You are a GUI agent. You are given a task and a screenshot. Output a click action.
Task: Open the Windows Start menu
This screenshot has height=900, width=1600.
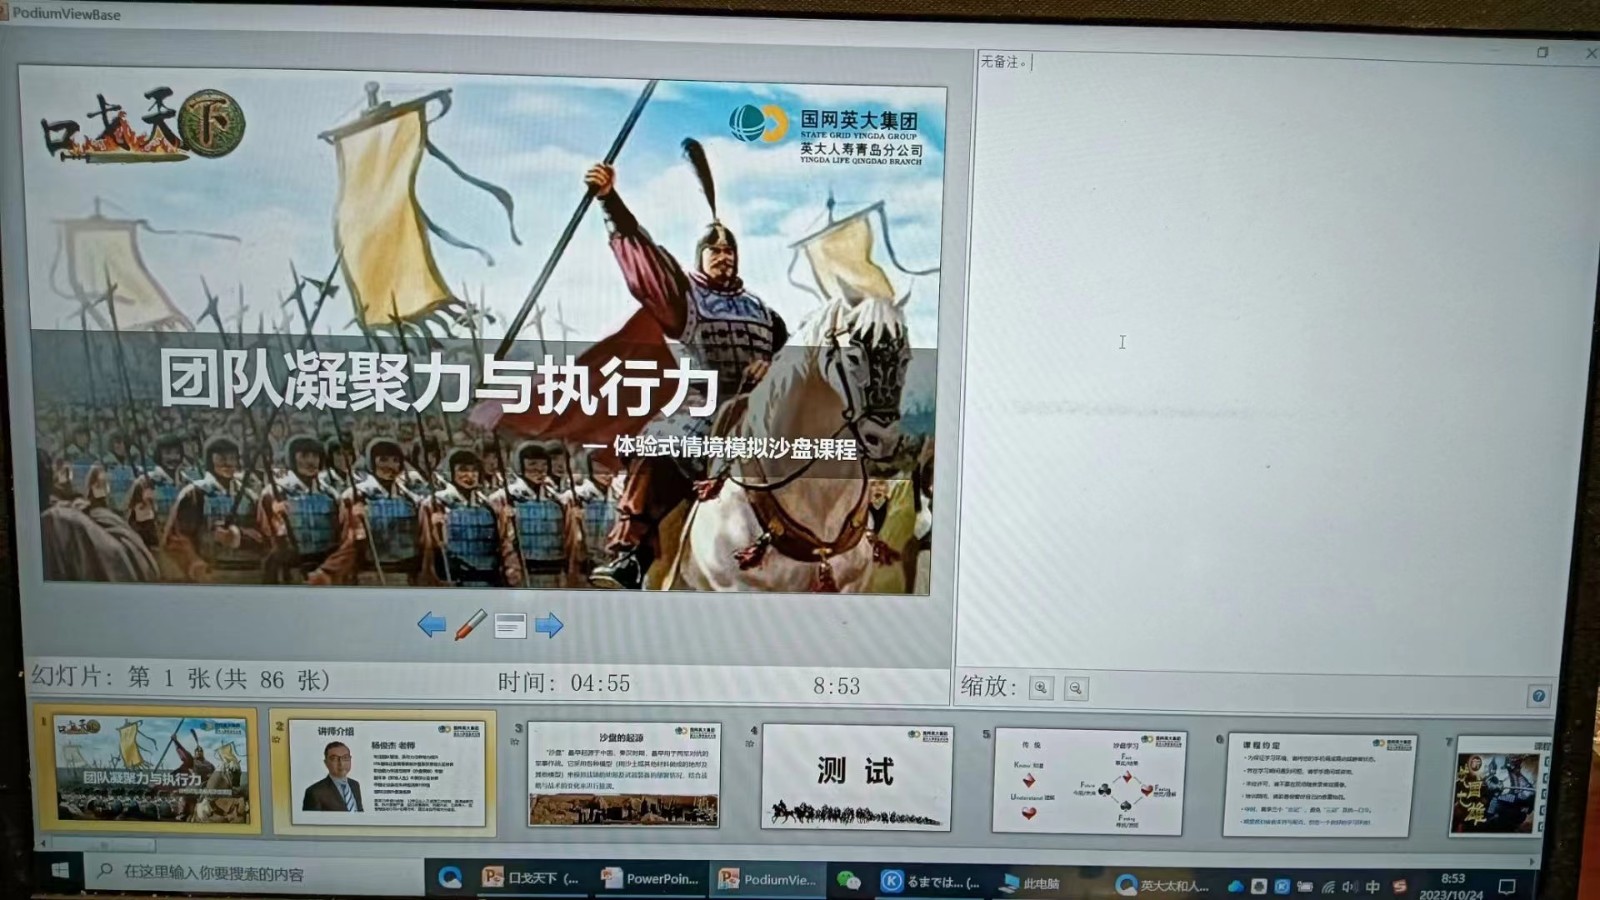(60, 871)
